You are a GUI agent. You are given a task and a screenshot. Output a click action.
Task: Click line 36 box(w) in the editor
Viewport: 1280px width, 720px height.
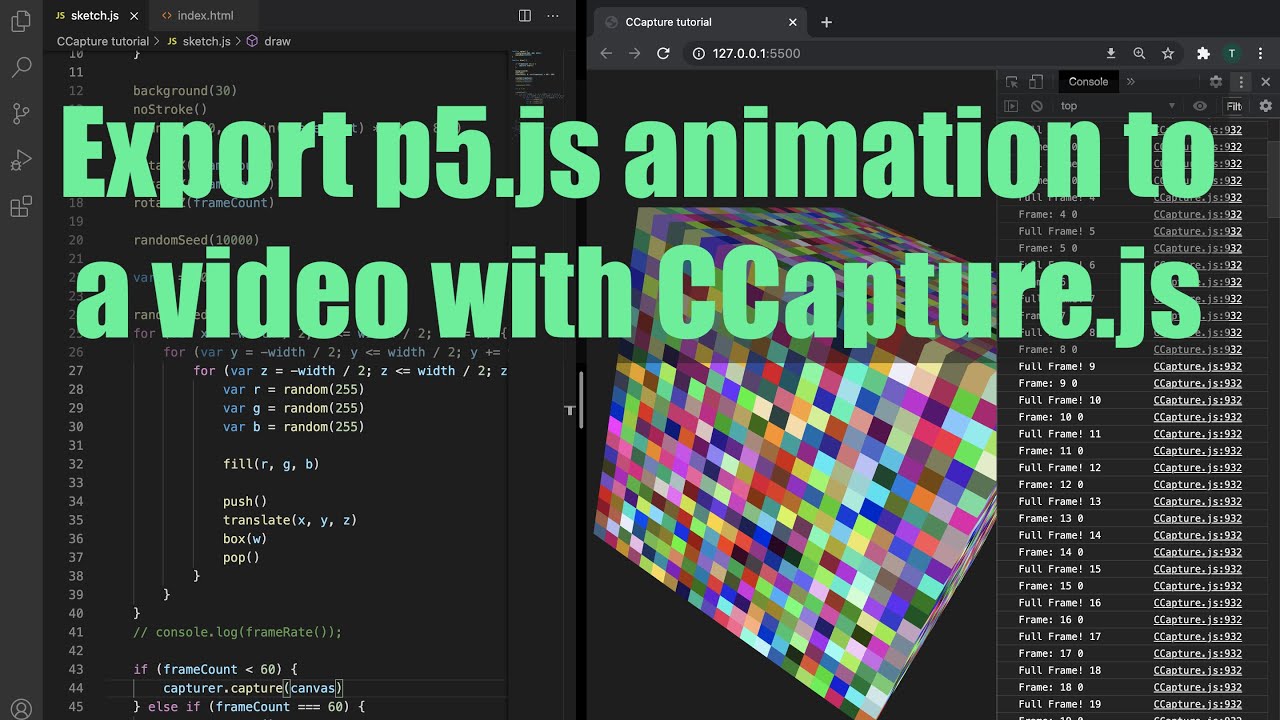point(245,539)
